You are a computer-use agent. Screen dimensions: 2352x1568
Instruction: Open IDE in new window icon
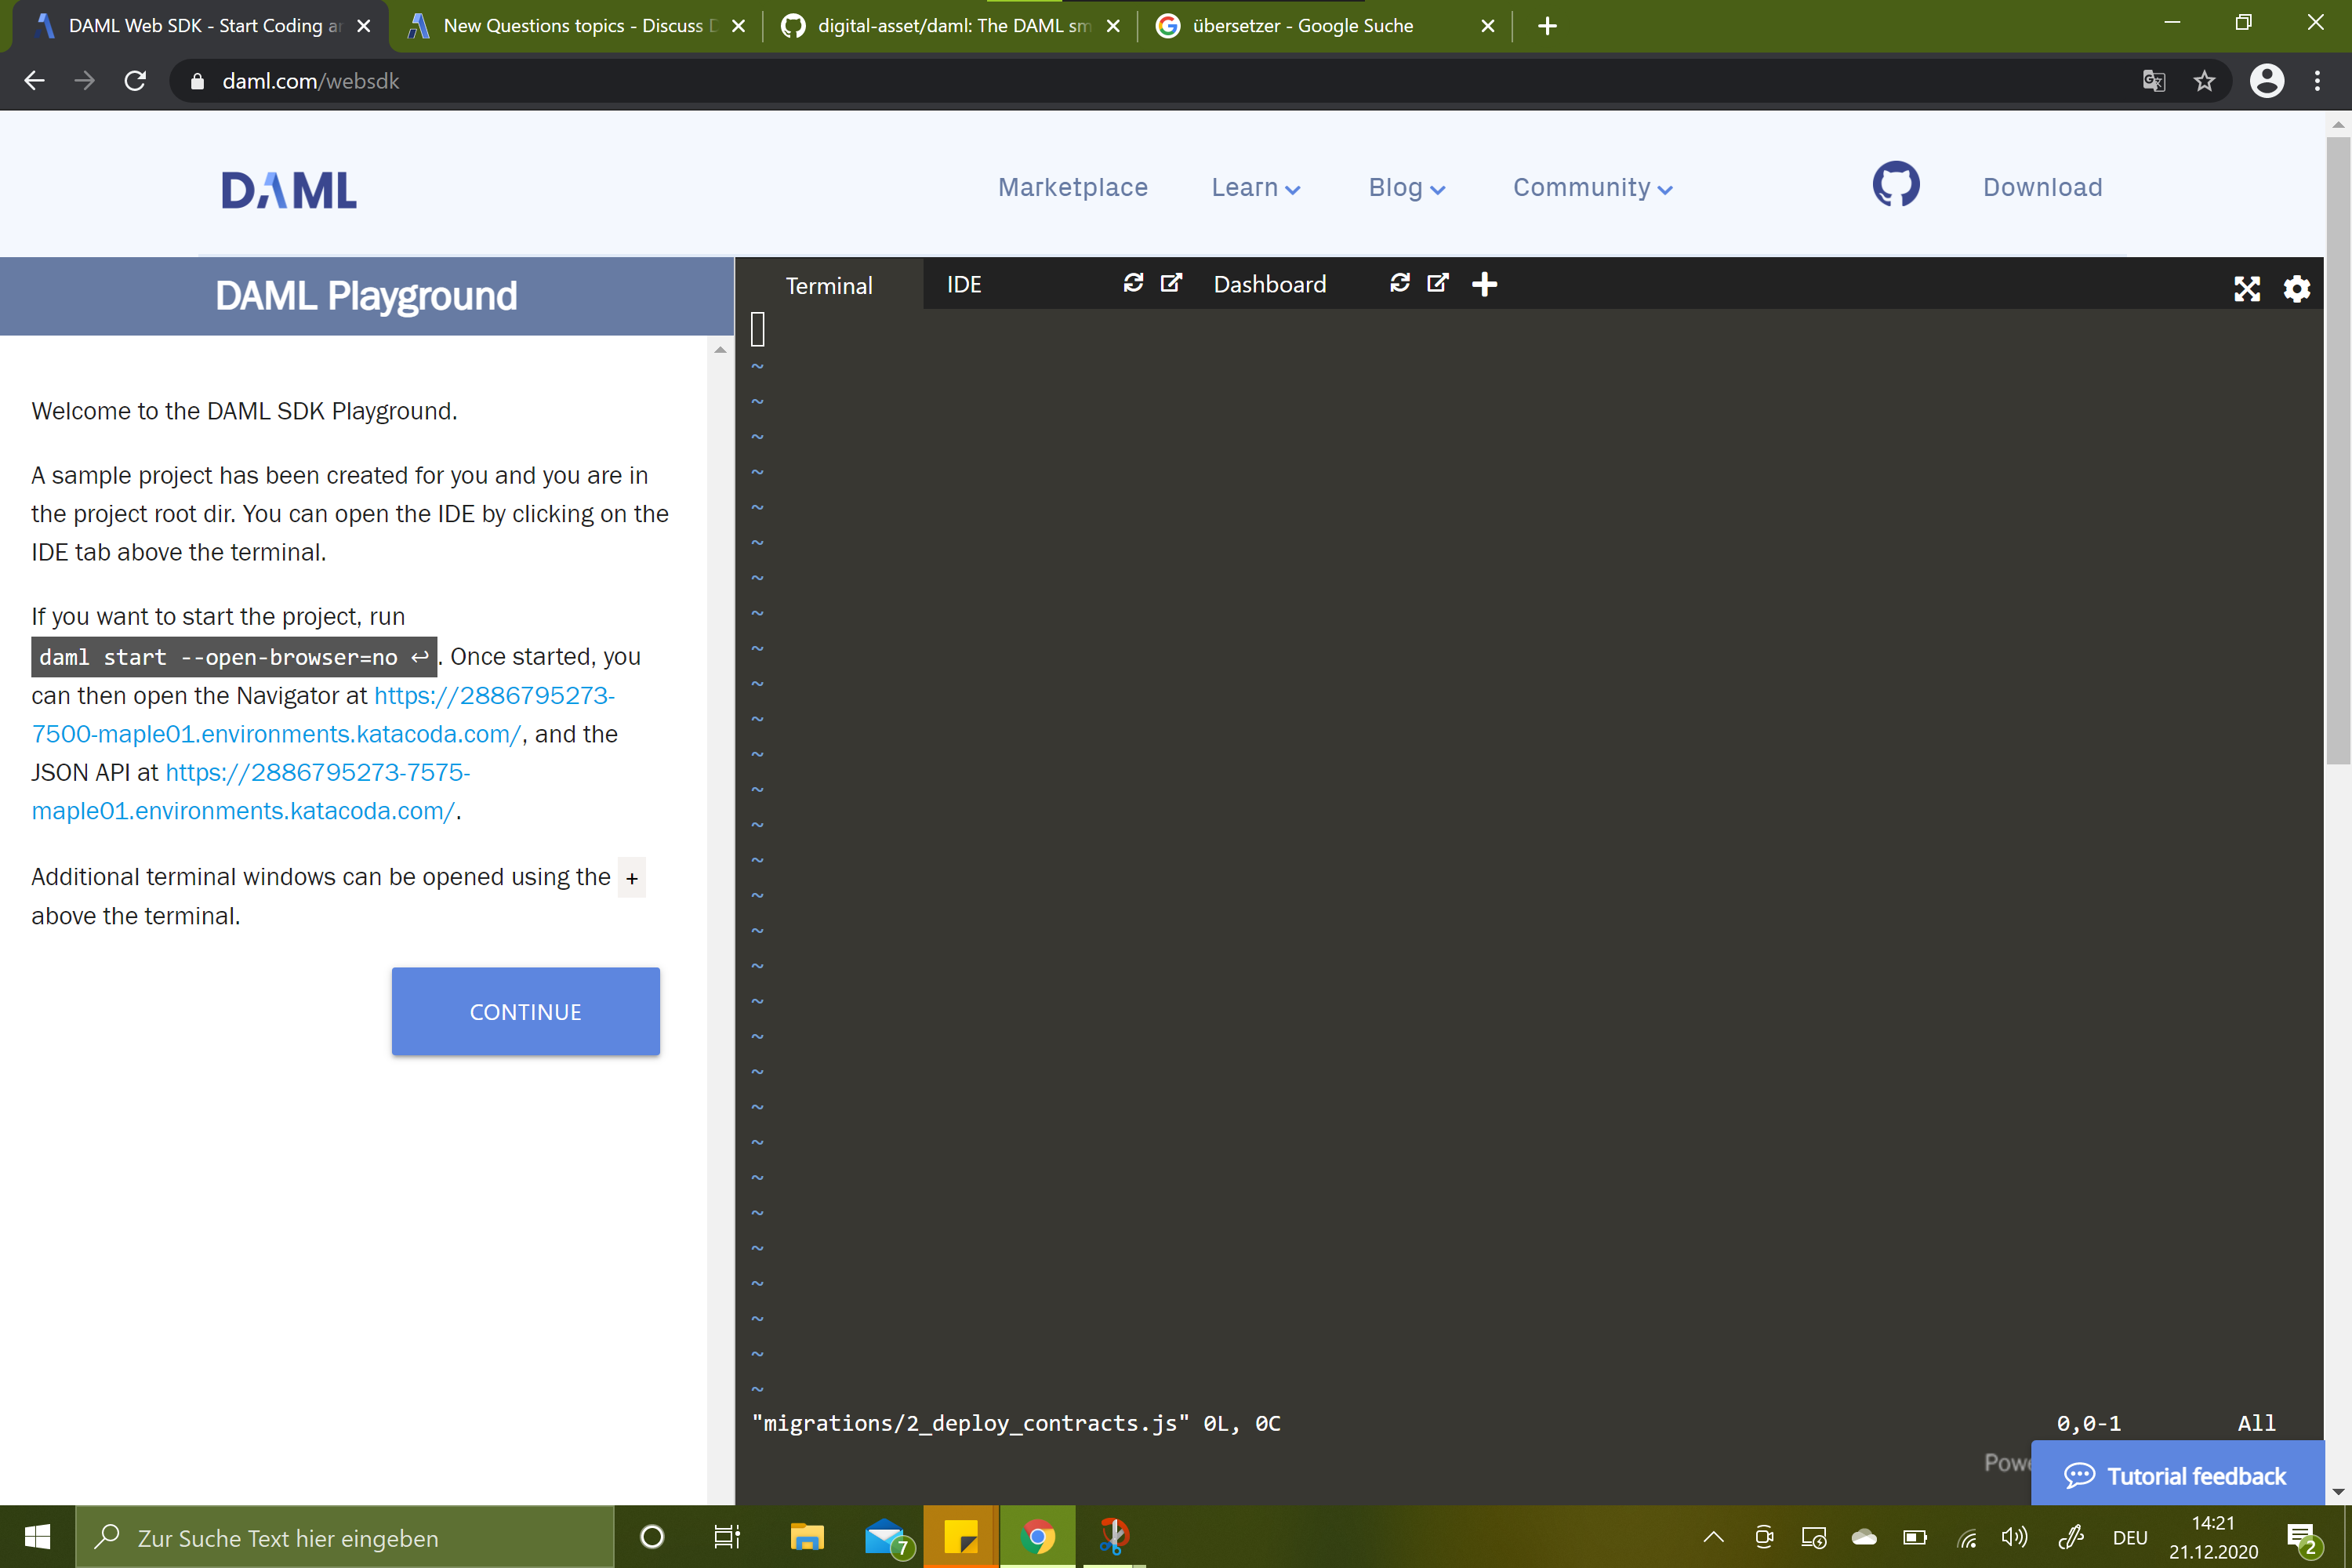point(1171,284)
